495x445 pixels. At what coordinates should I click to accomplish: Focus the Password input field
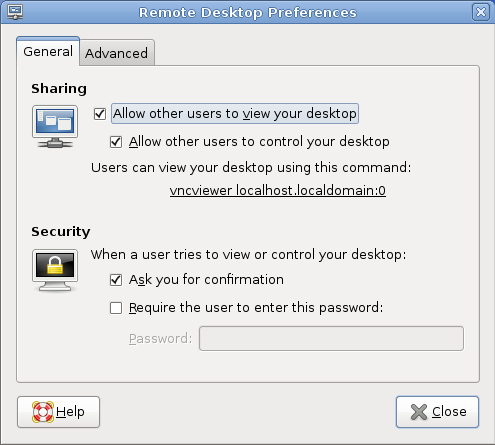(331, 339)
